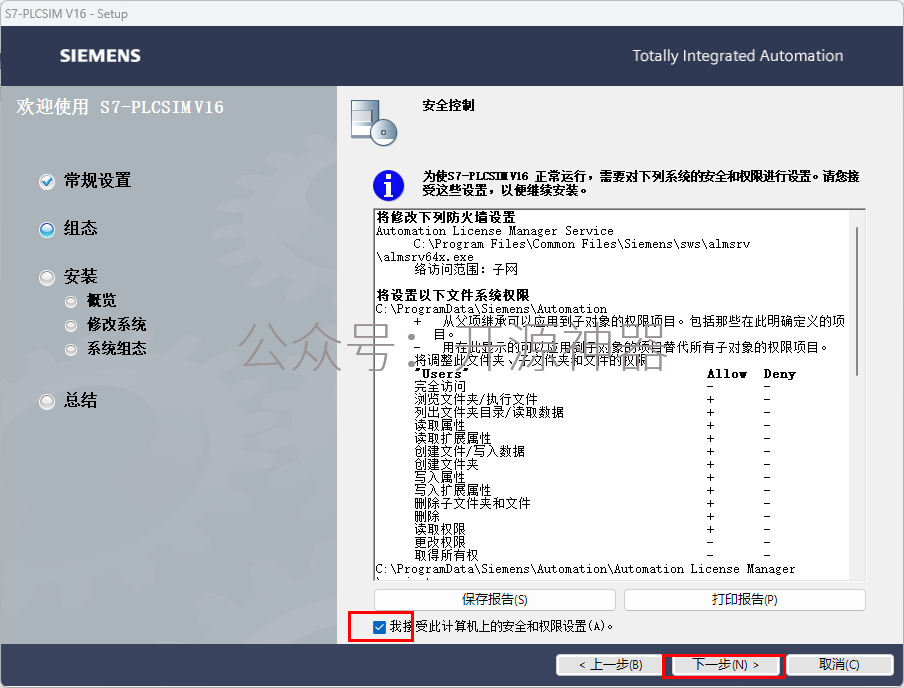Click the 下一步(N) next button
904x688 pixels.
click(x=725, y=665)
